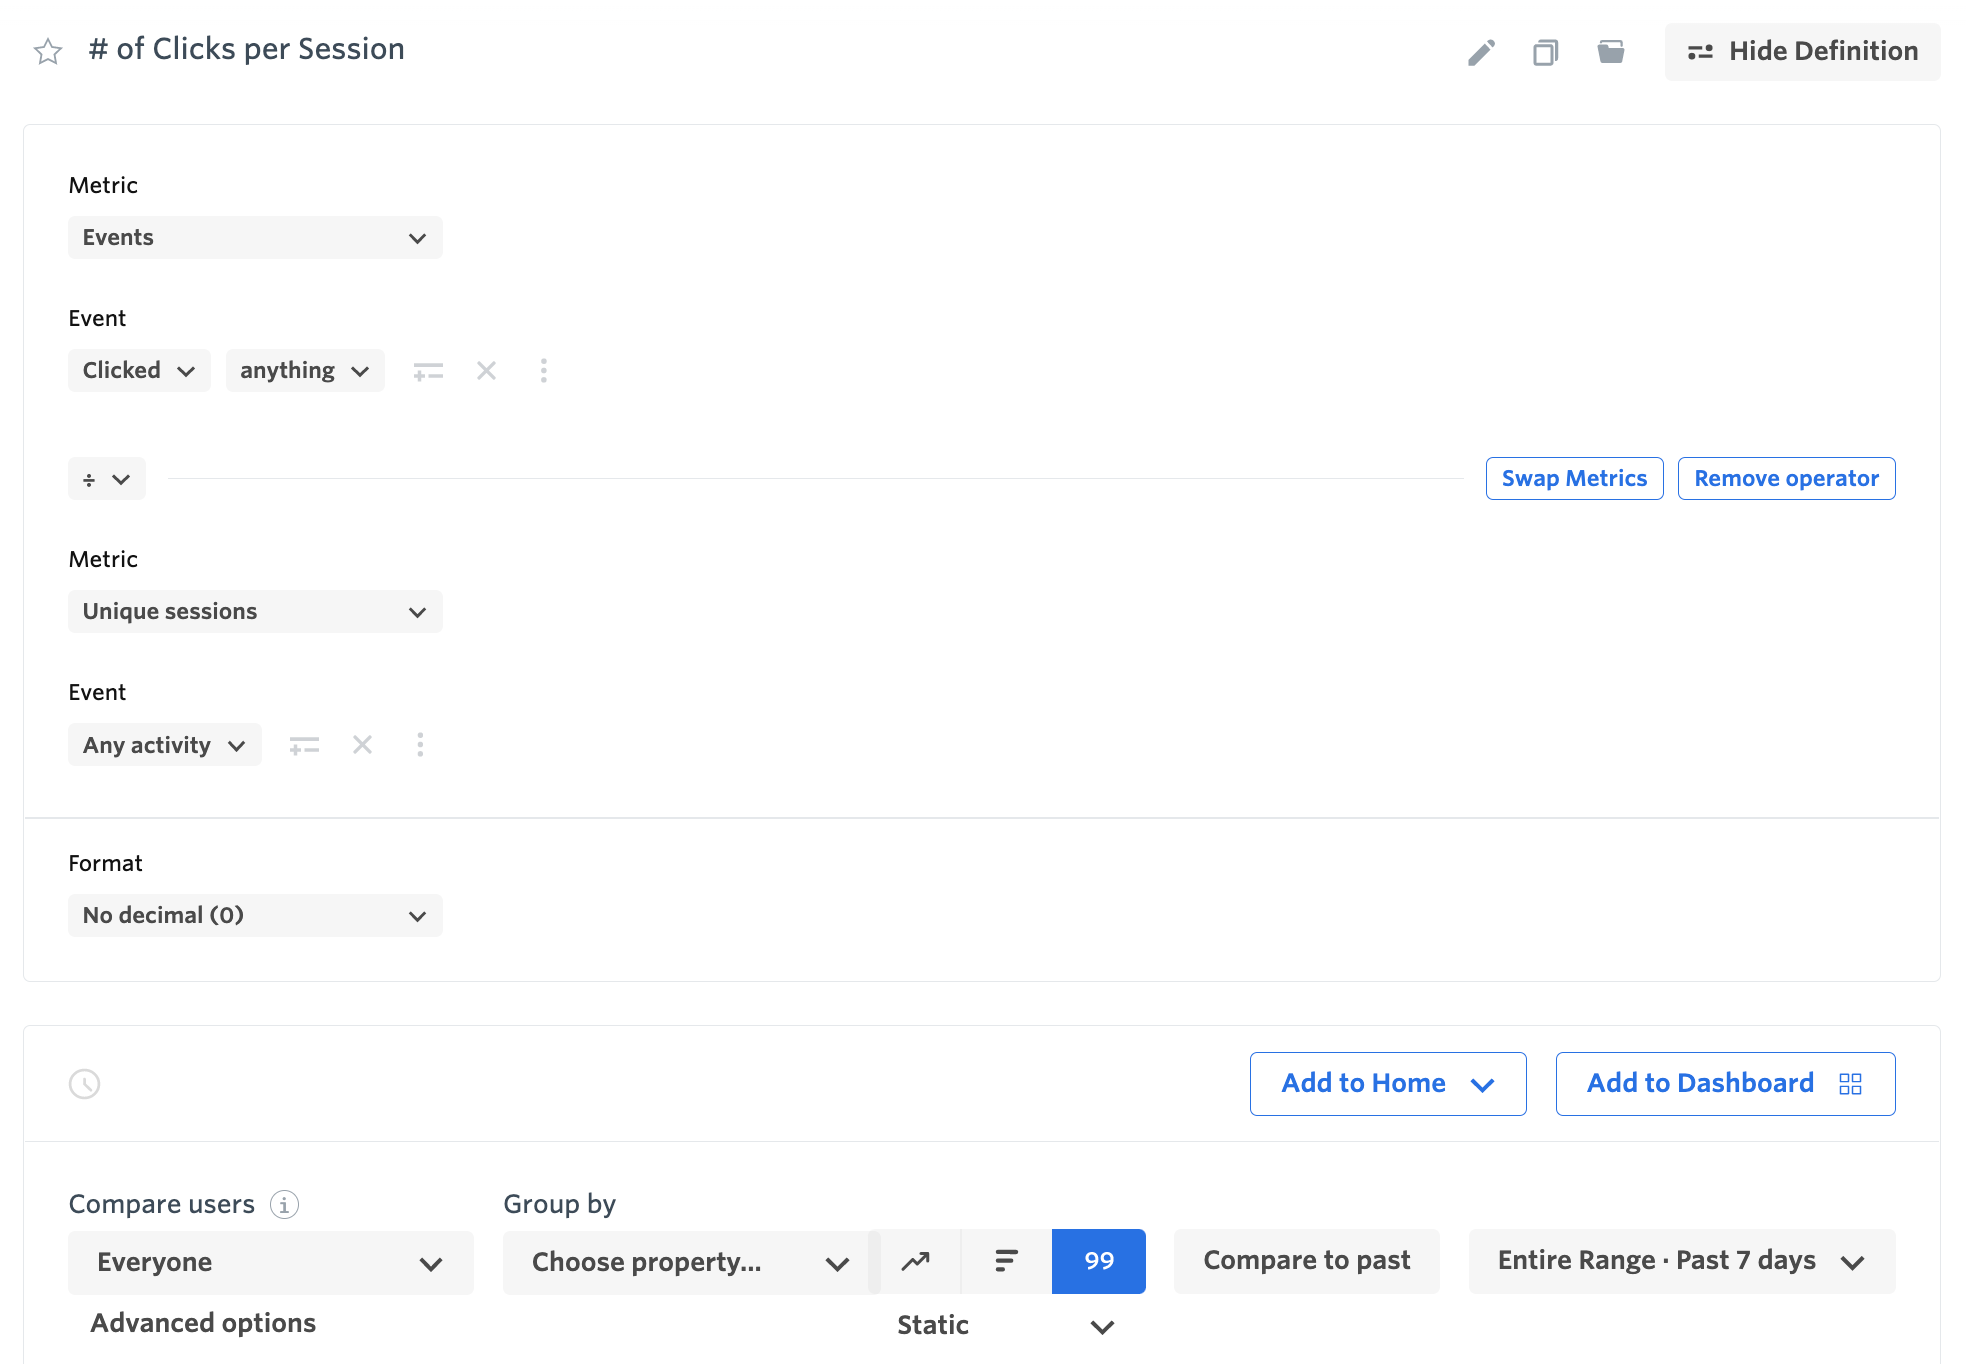Star this chart as favorite
Screen dimensions: 1966x1364
coord(48,51)
